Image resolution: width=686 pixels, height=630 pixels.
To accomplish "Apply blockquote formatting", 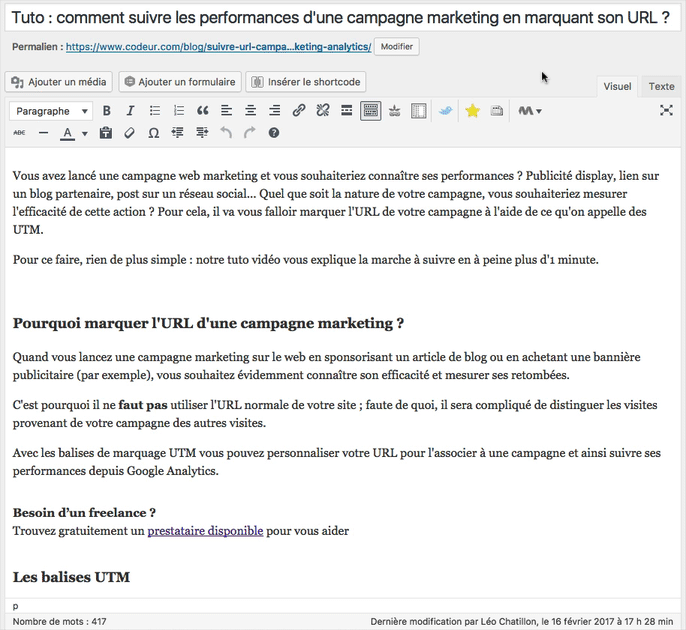I will (x=203, y=111).
